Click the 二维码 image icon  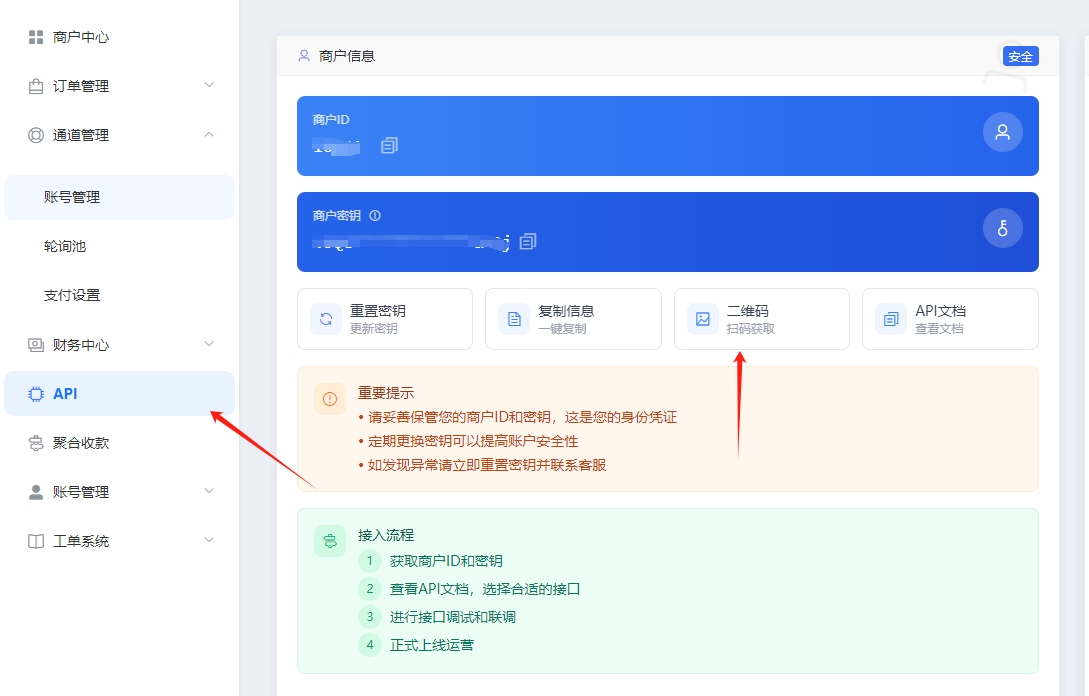[x=703, y=319]
